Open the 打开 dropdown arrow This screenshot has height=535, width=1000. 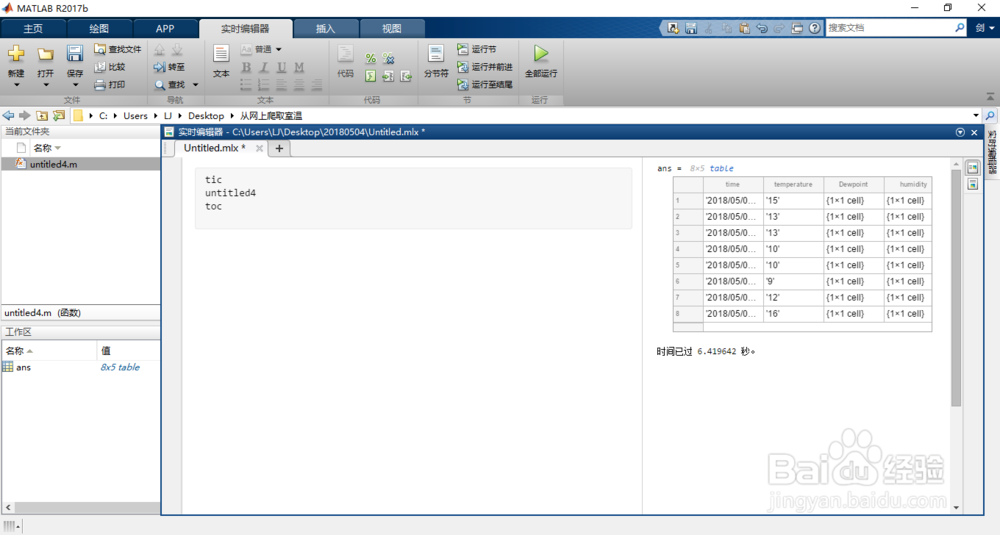[45, 85]
